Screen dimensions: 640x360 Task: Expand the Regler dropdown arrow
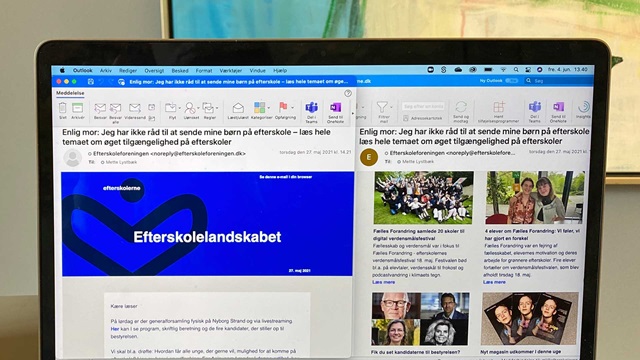217,108
